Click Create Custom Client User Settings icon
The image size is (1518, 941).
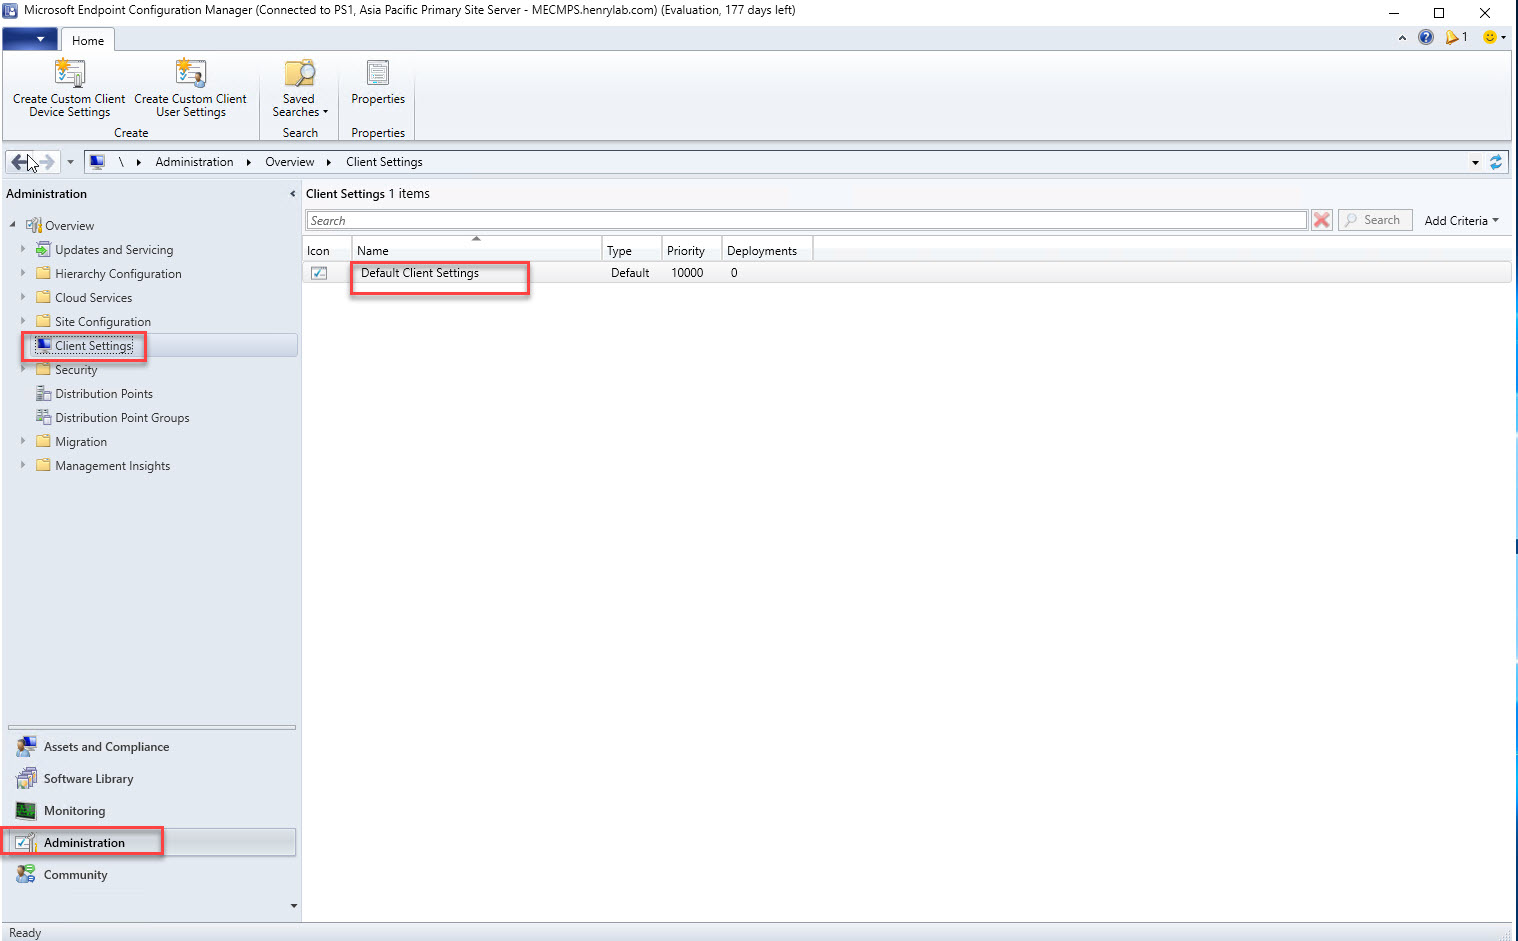[190, 74]
